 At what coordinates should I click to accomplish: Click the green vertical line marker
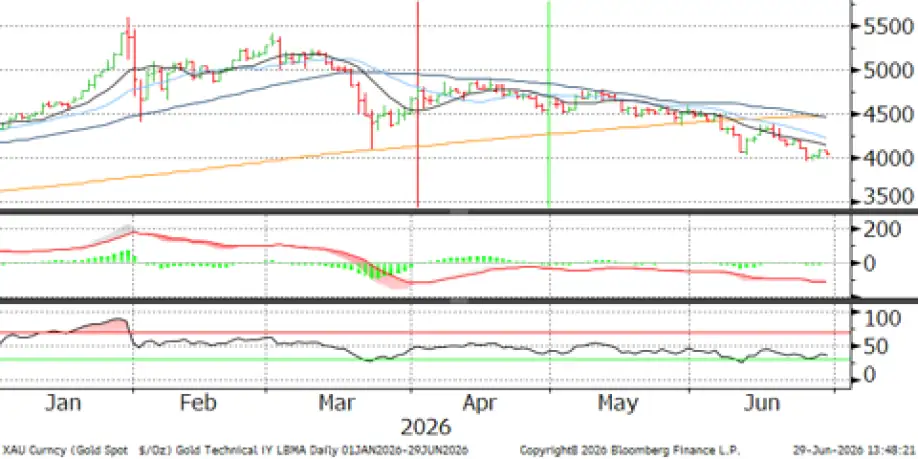click(549, 104)
